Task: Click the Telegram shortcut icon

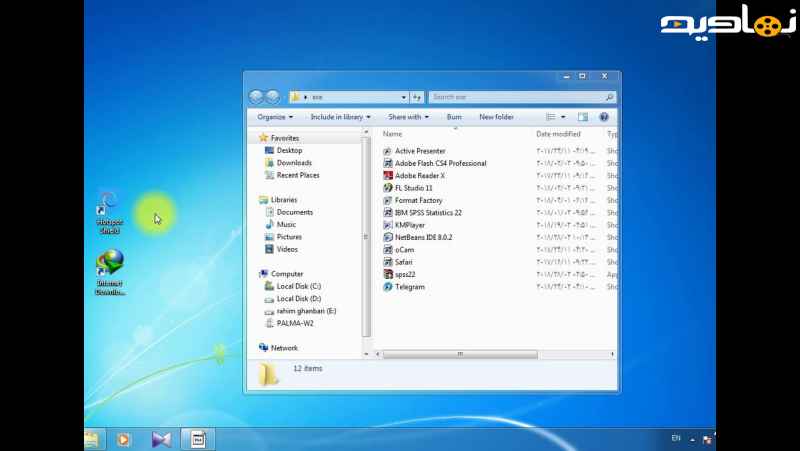Action: pyautogui.click(x=388, y=287)
